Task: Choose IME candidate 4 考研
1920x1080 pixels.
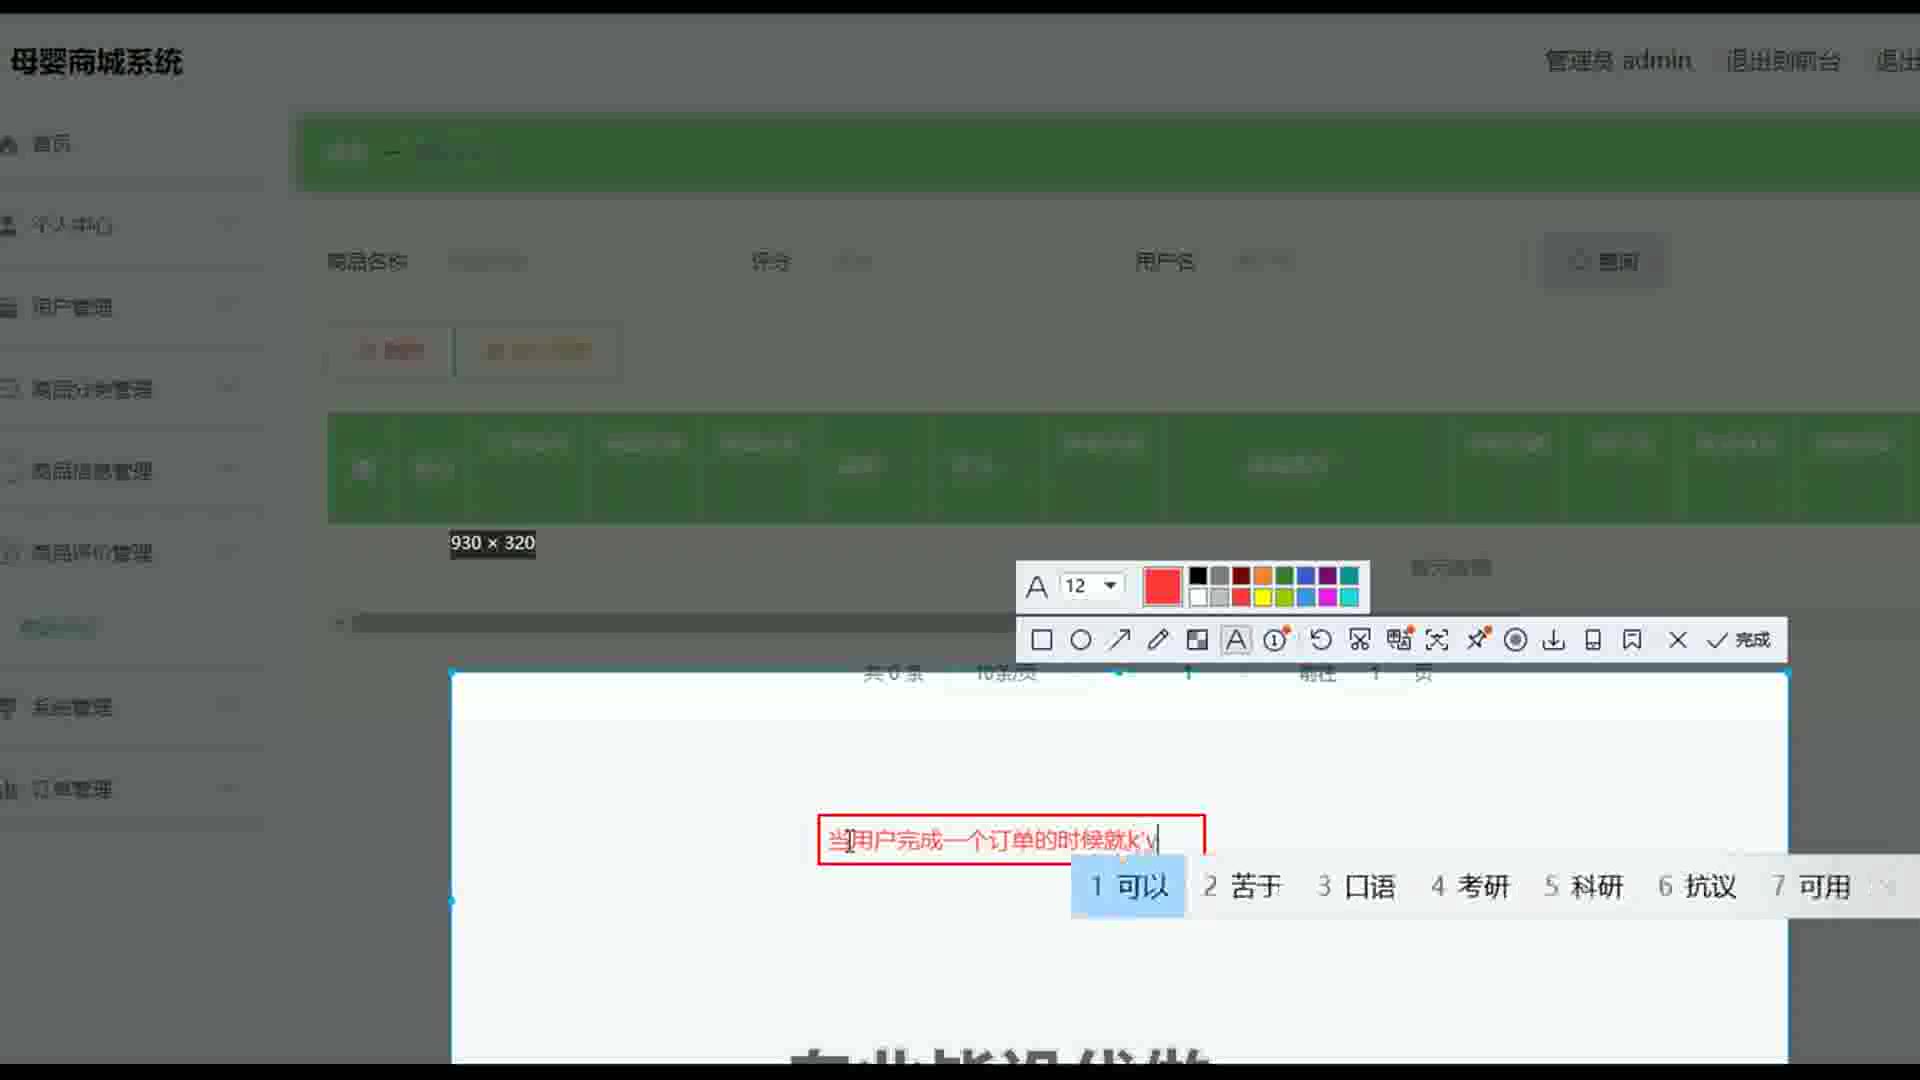Action: pyautogui.click(x=1470, y=886)
